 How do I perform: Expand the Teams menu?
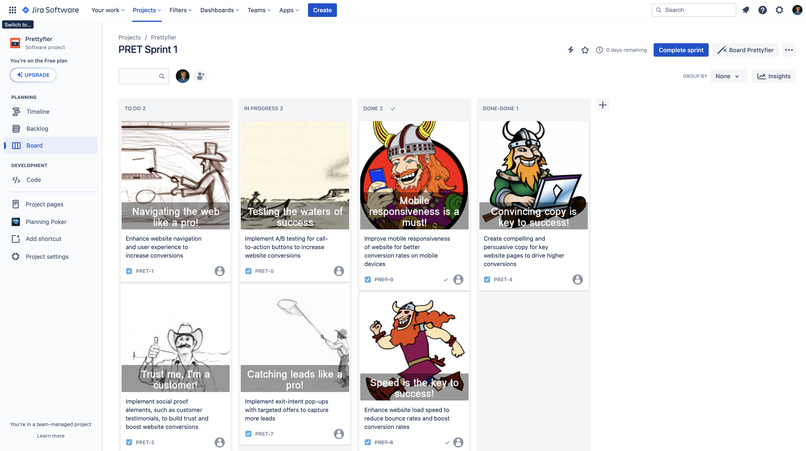(259, 10)
